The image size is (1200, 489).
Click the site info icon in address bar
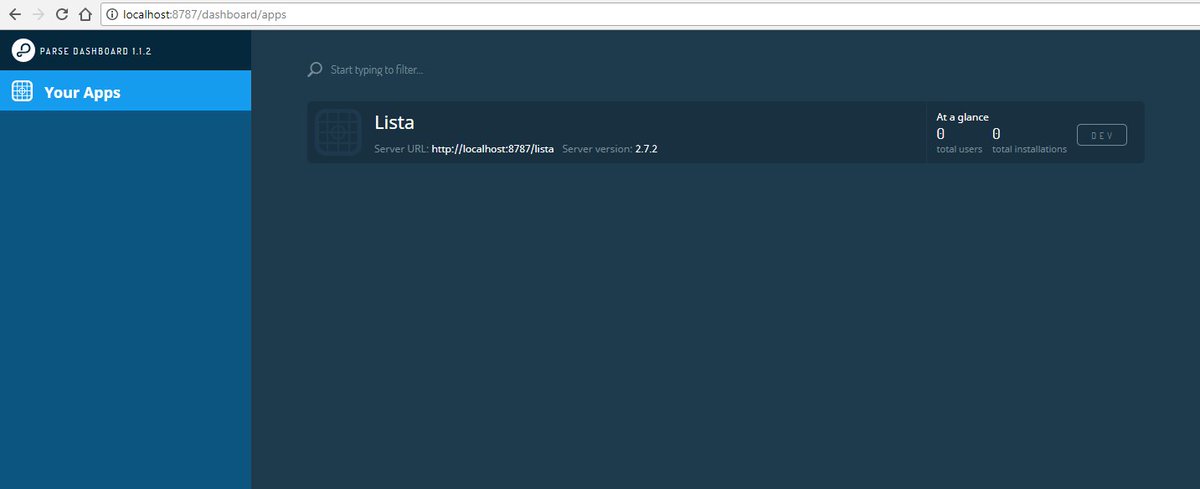point(112,15)
